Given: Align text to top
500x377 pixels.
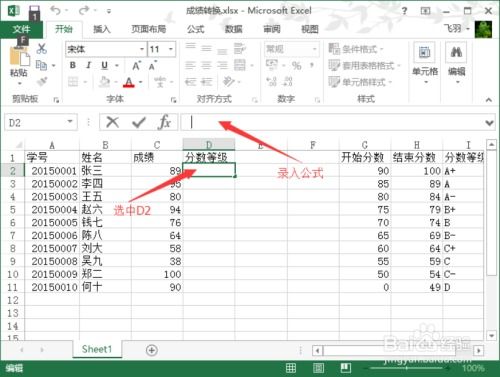Looking at the screenshot, I should [x=190, y=48].
